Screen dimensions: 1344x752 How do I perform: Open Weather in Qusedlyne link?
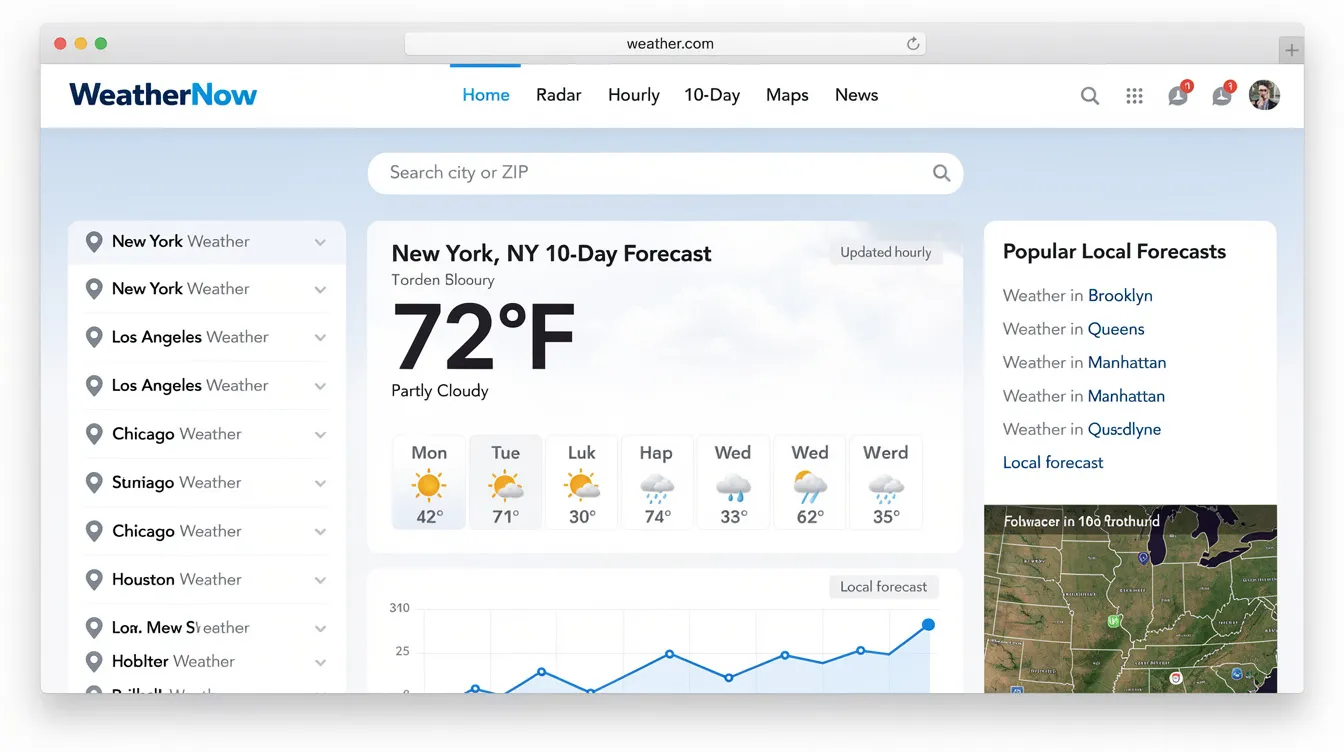pos(1082,429)
